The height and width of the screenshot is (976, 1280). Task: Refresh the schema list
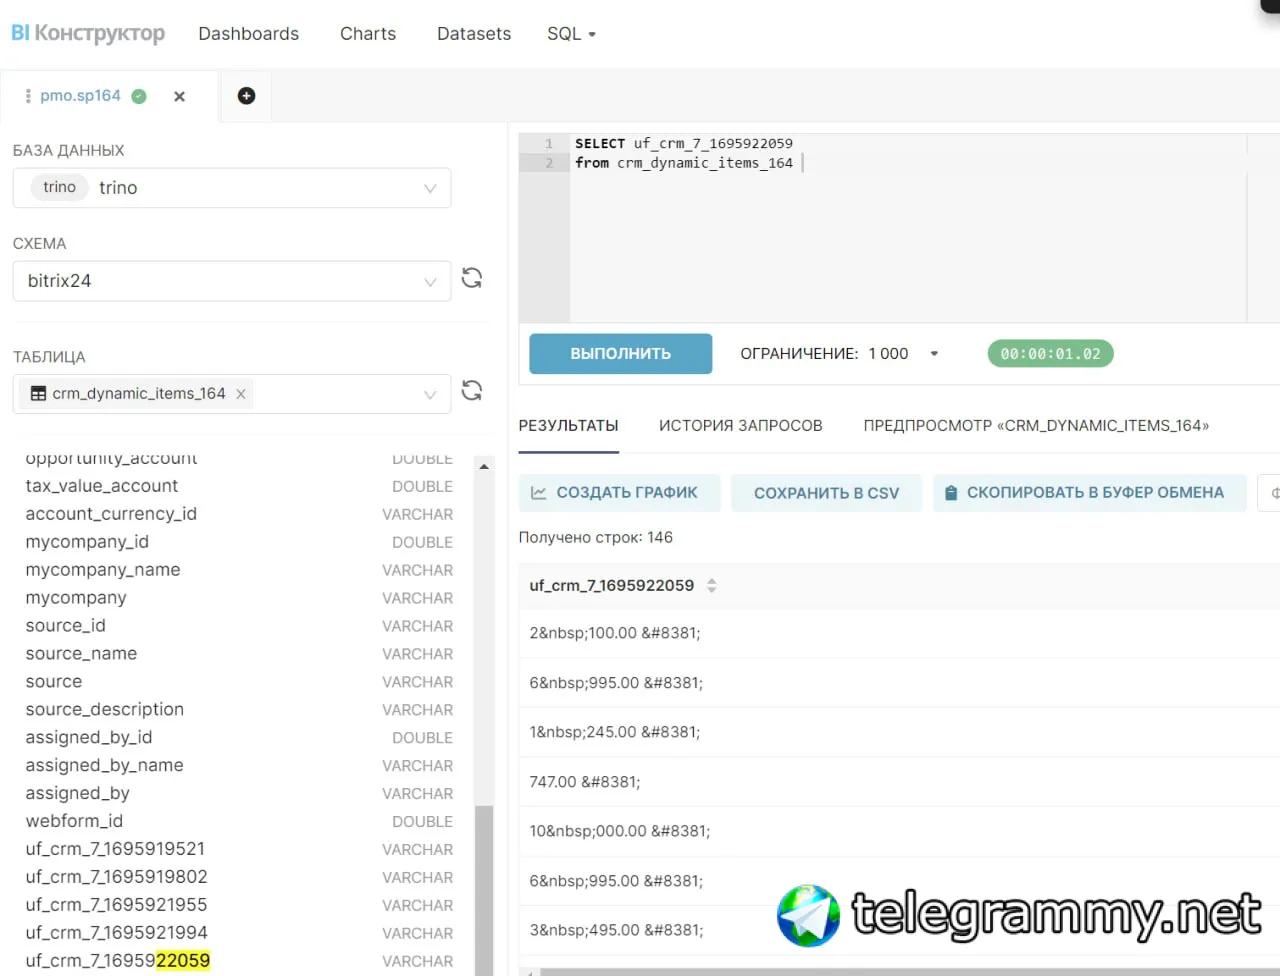472,278
